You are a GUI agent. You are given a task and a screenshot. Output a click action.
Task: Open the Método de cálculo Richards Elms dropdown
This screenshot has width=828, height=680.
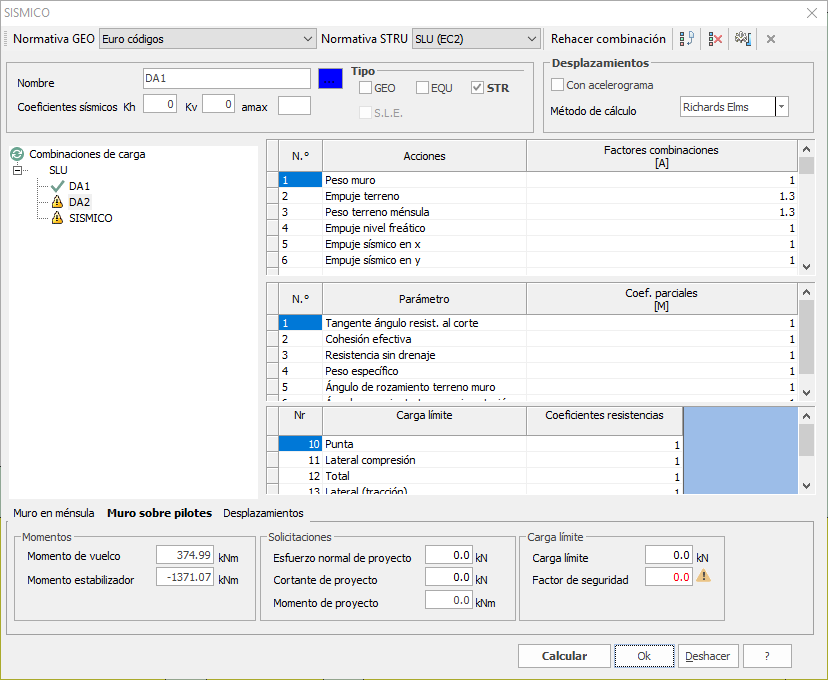(782, 107)
